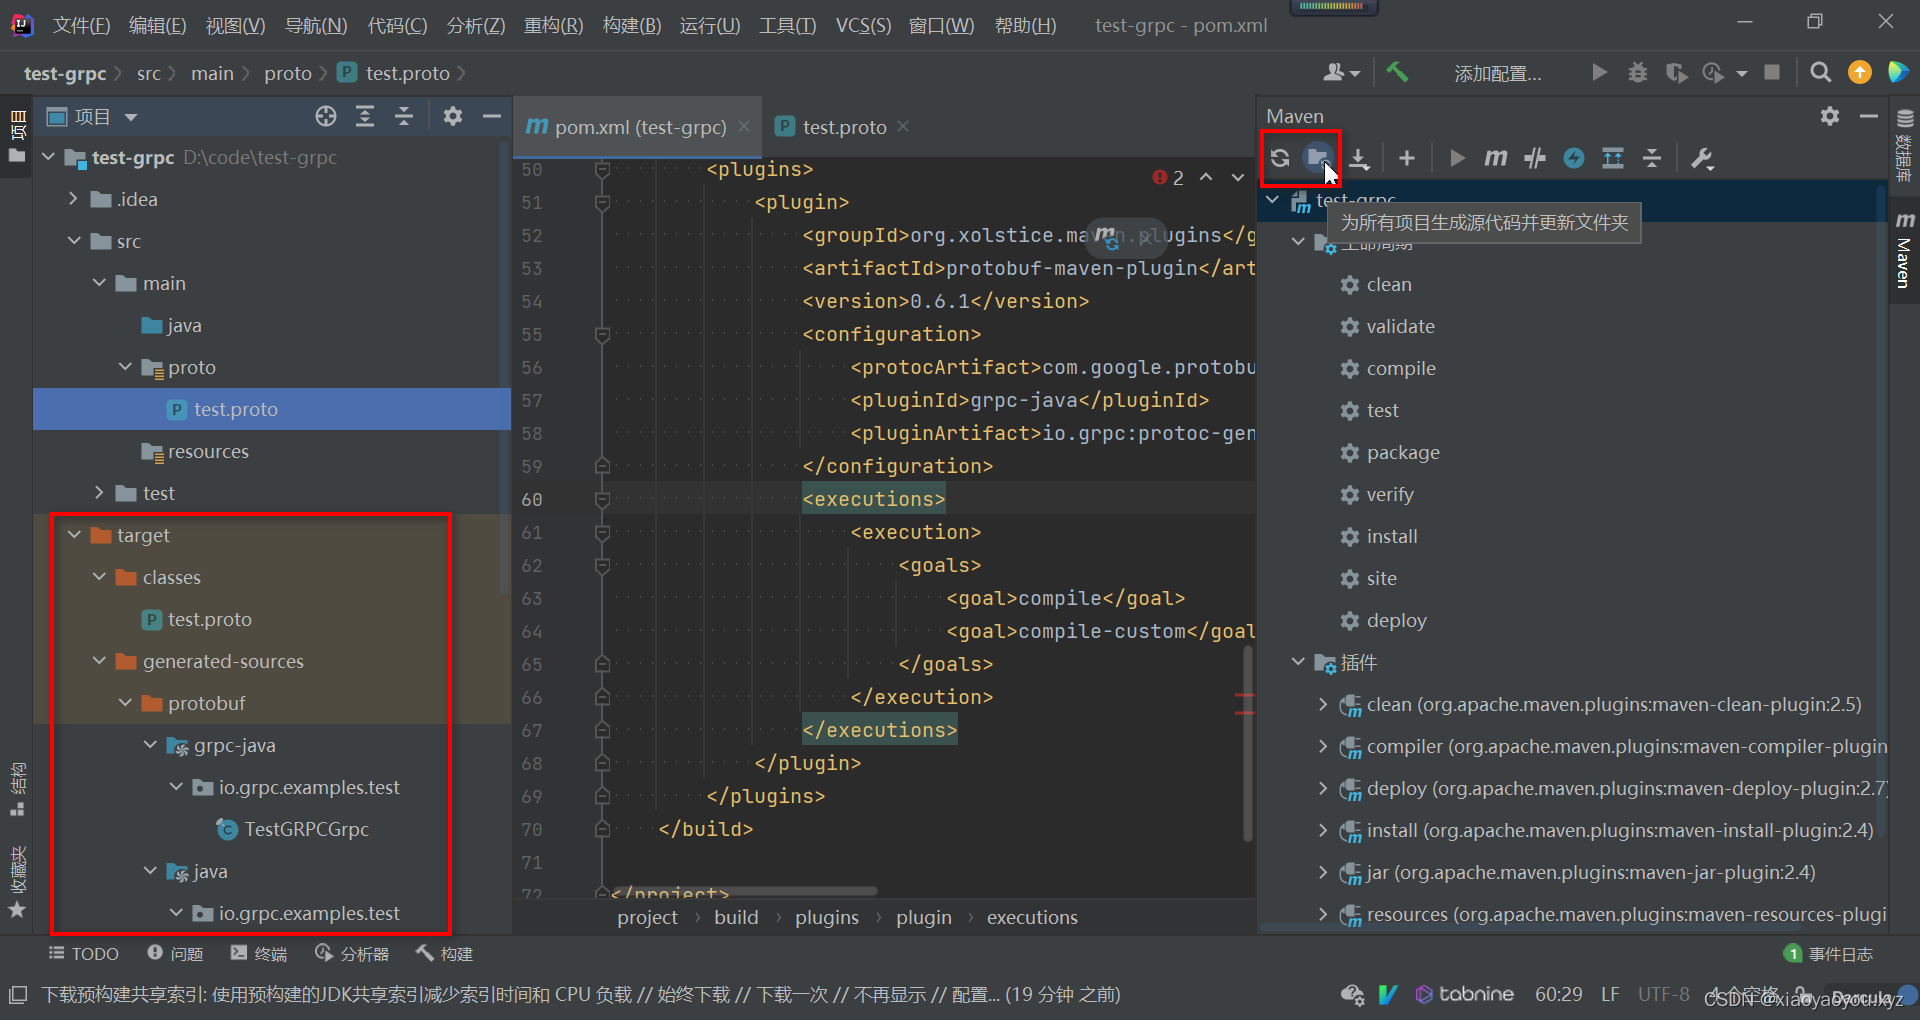Image resolution: width=1920 pixels, height=1020 pixels.
Task: Collapse the target folder
Action: (x=74, y=535)
